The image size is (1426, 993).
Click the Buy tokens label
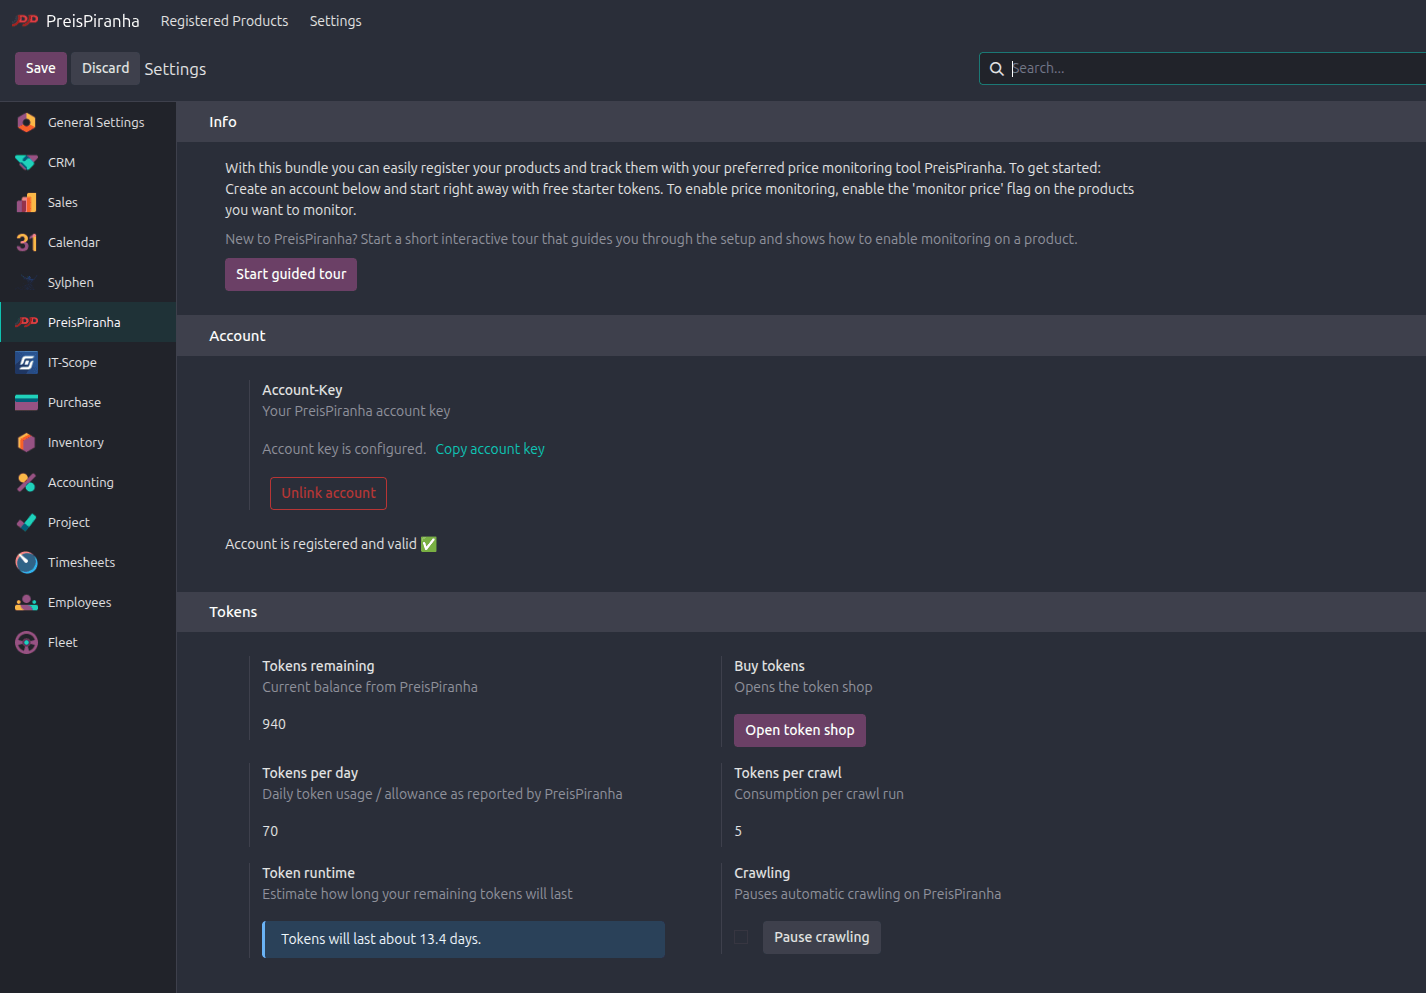point(769,666)
